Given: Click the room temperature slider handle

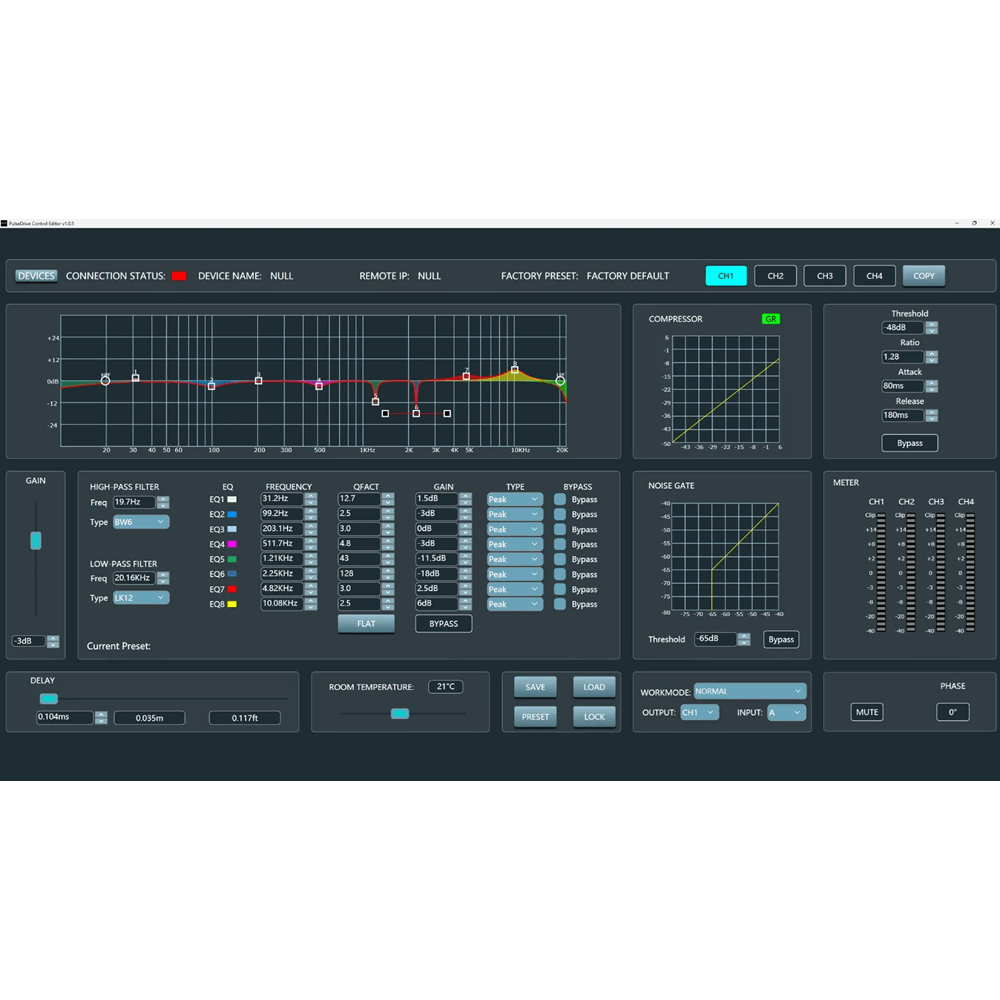Looking at the screenshot, I should pos(400,714).
